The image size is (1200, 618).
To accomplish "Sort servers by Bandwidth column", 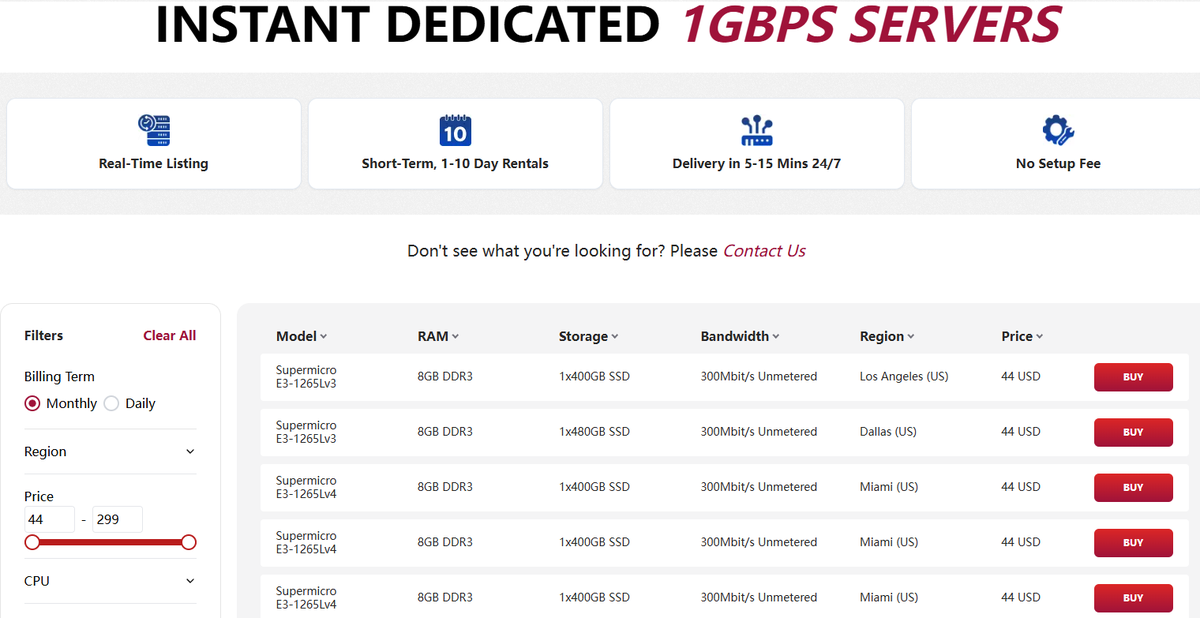I will [740, 336].
